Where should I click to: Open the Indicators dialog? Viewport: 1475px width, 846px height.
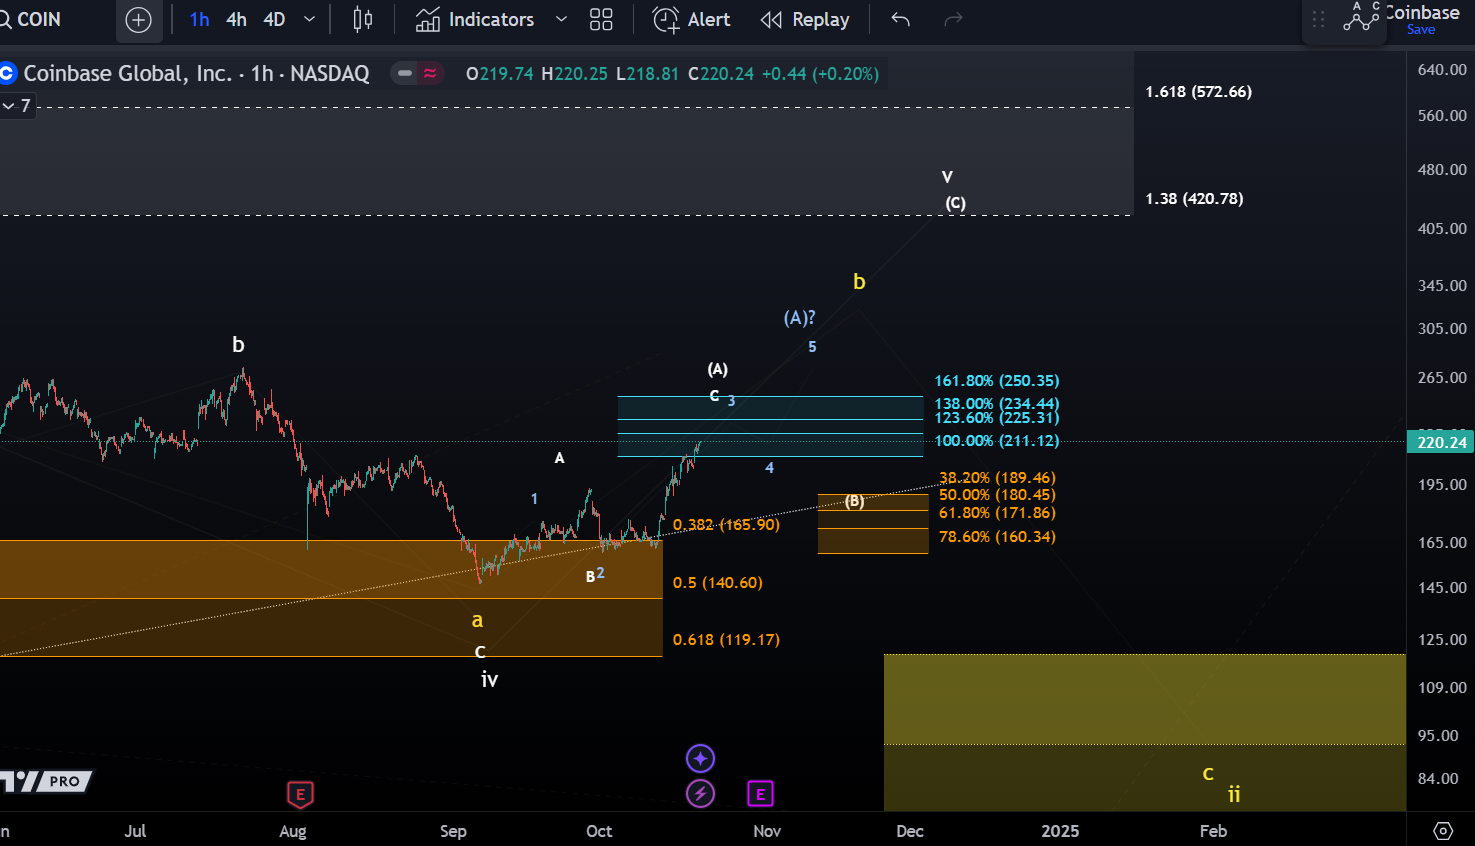[475, 20]
